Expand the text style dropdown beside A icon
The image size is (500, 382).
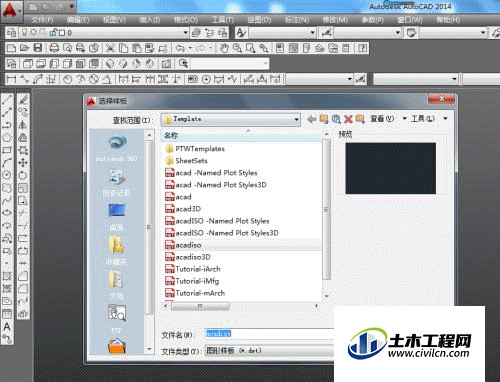point(313,33)
